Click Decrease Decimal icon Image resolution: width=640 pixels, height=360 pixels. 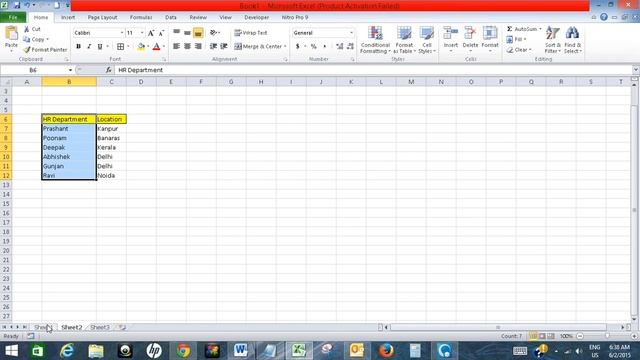pos(350,47)
